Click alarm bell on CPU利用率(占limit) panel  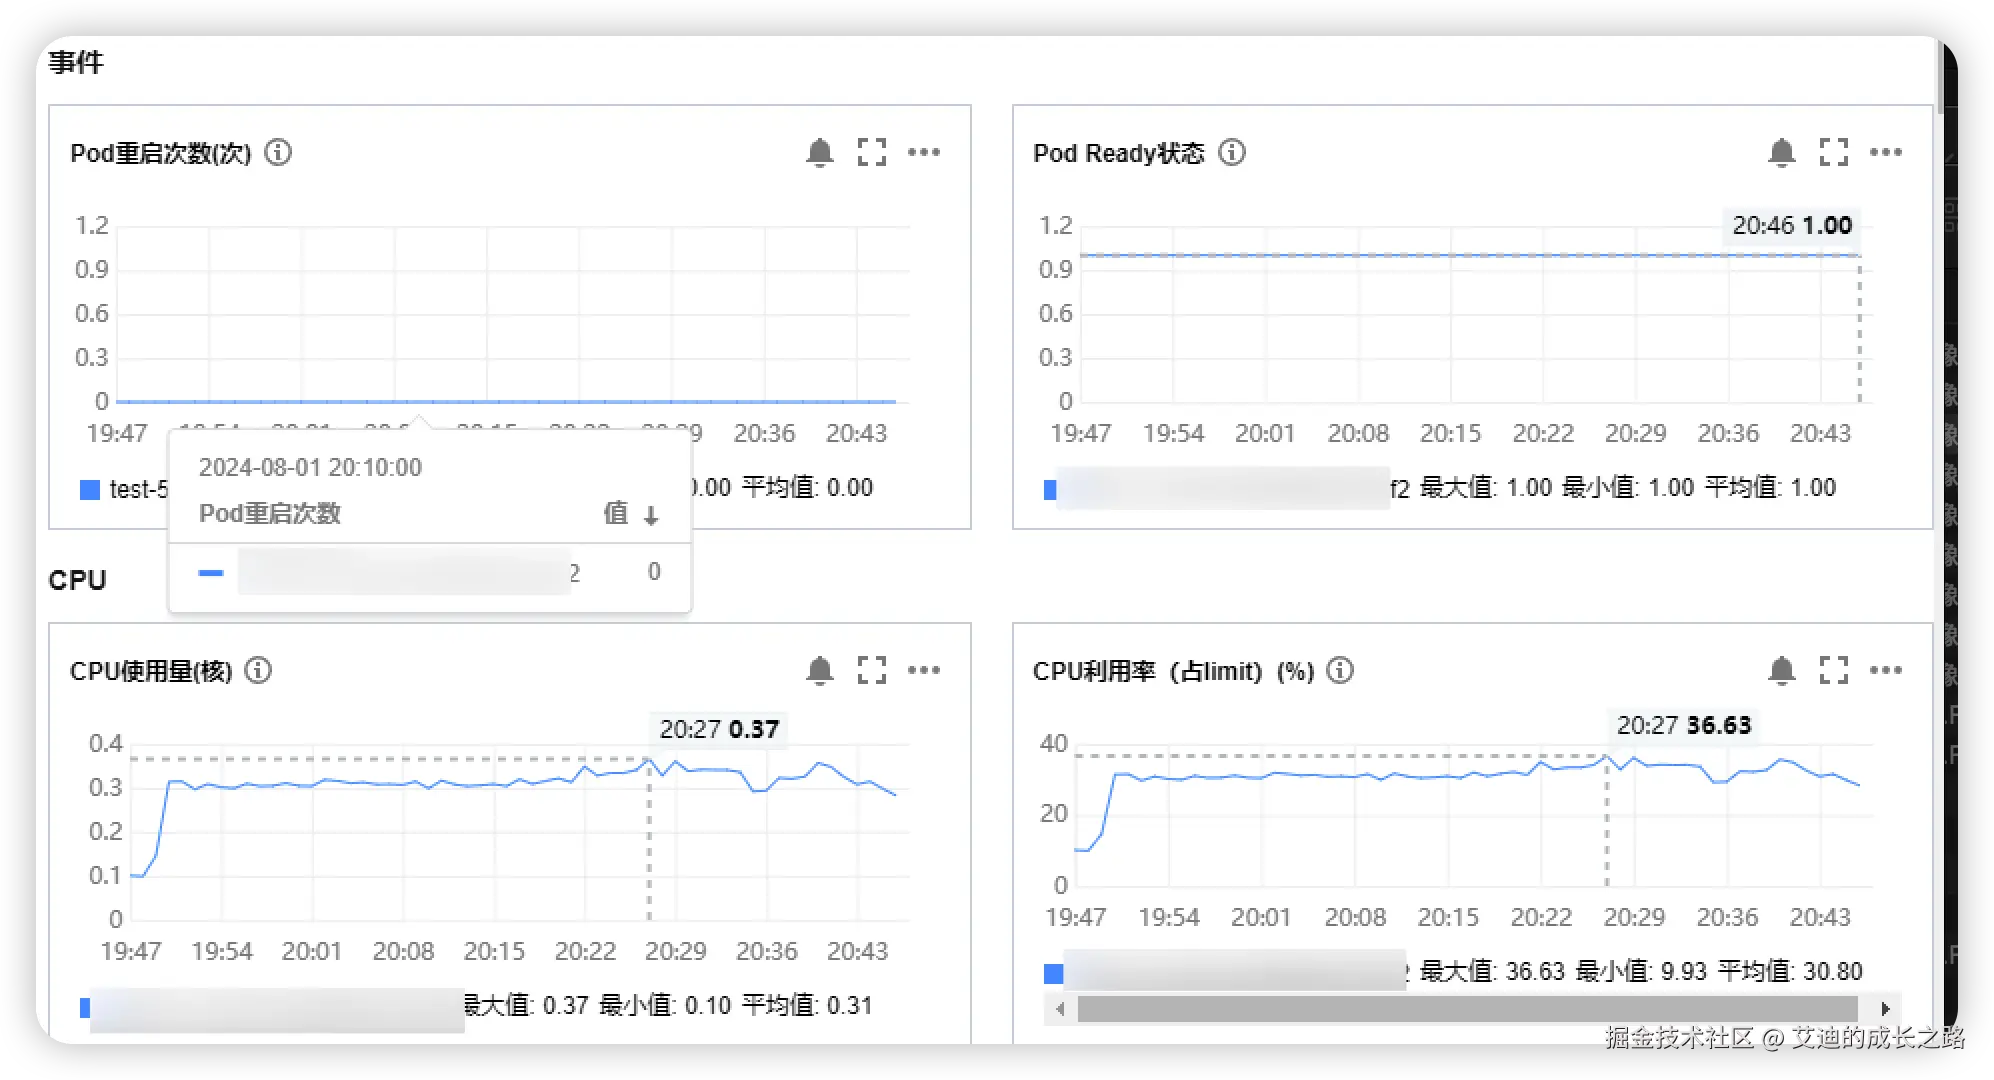[x=1781, y=671]
